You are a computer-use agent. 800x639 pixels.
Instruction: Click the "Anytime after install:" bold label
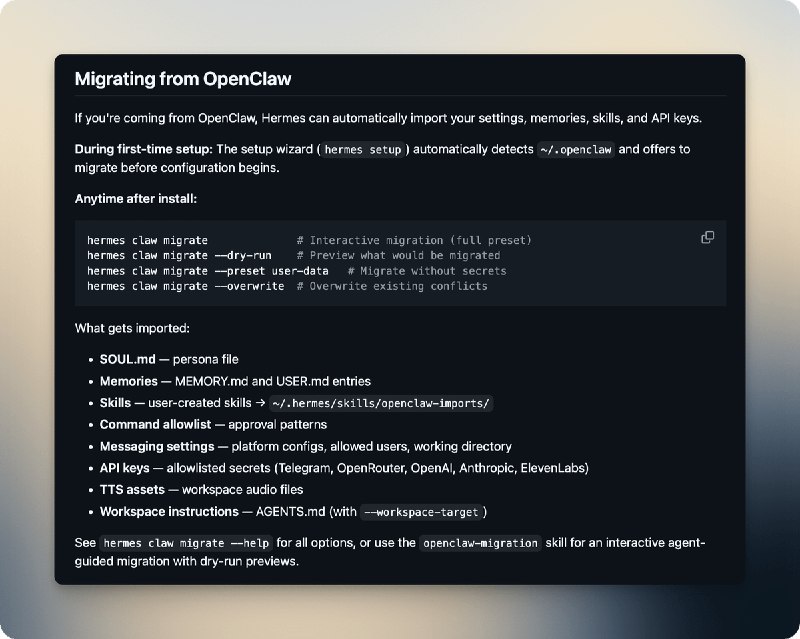click(136, 198)
